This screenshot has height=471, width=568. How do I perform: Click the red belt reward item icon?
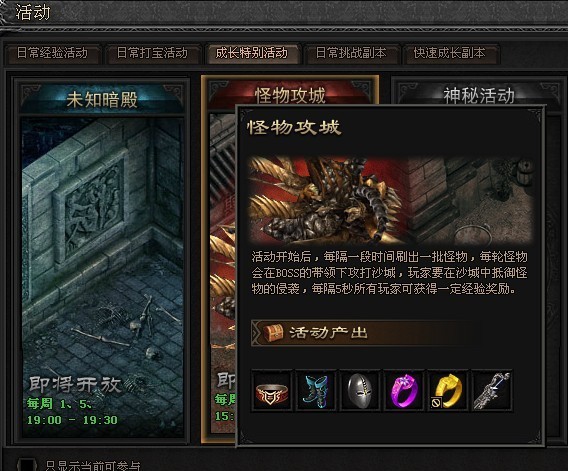272,390
